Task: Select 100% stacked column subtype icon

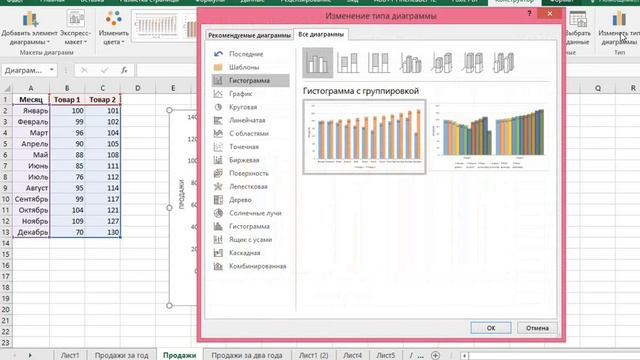Action: (379, 63)
